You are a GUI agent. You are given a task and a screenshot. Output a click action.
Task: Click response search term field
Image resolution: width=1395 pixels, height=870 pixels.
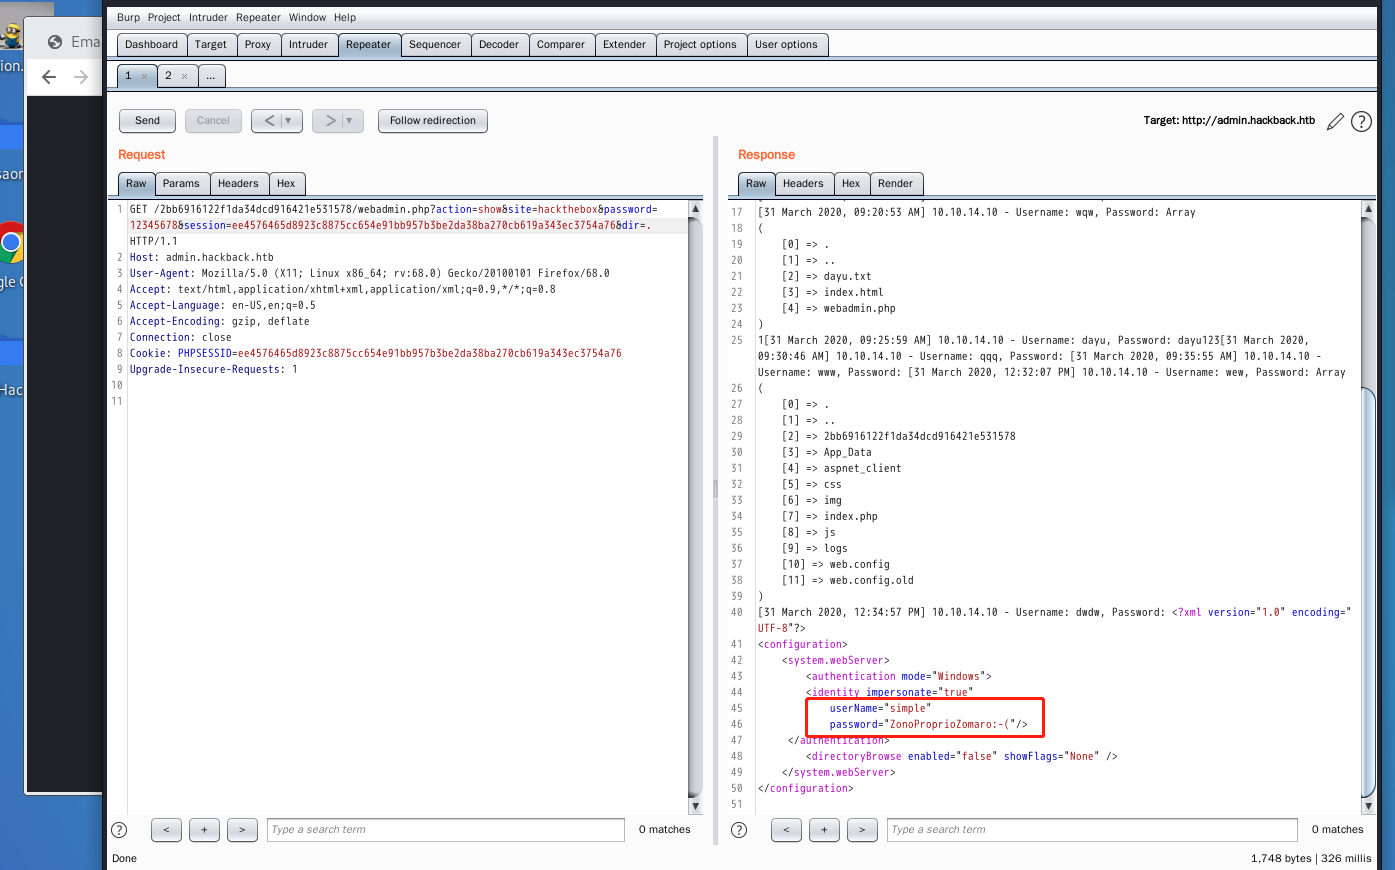click(1092, 829)
